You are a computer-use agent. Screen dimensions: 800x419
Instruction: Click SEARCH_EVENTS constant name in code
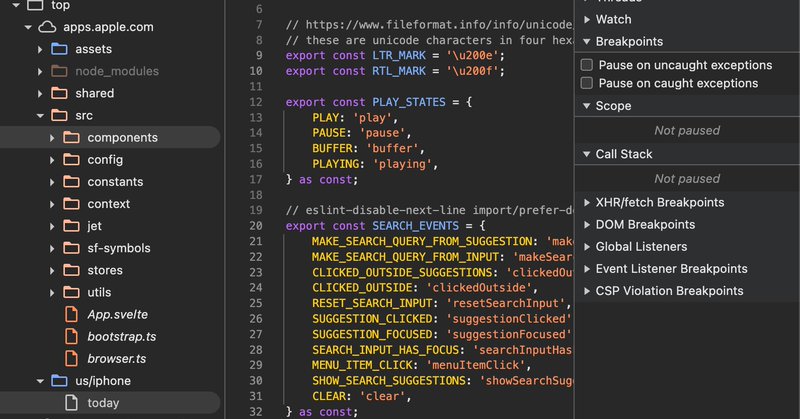pyautogui.click(x=415, y=226)
